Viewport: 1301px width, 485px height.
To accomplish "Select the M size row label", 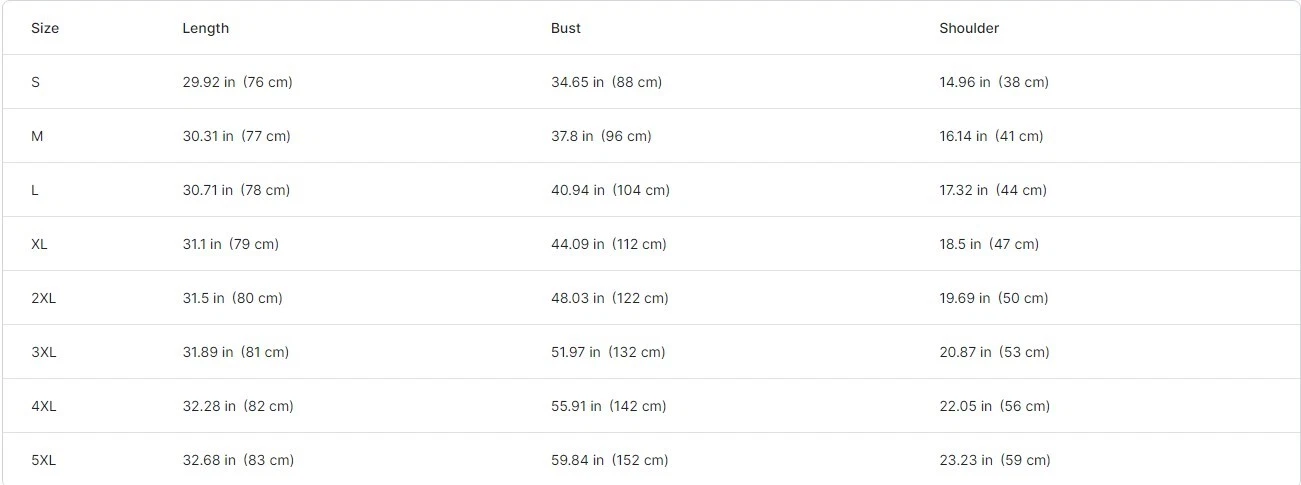I will (37, 136).
